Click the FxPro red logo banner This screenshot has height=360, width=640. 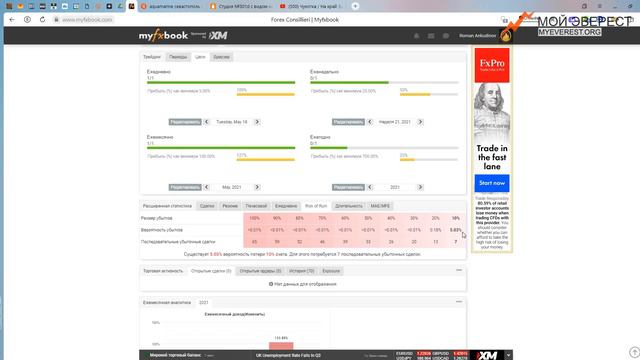[492, 65]
